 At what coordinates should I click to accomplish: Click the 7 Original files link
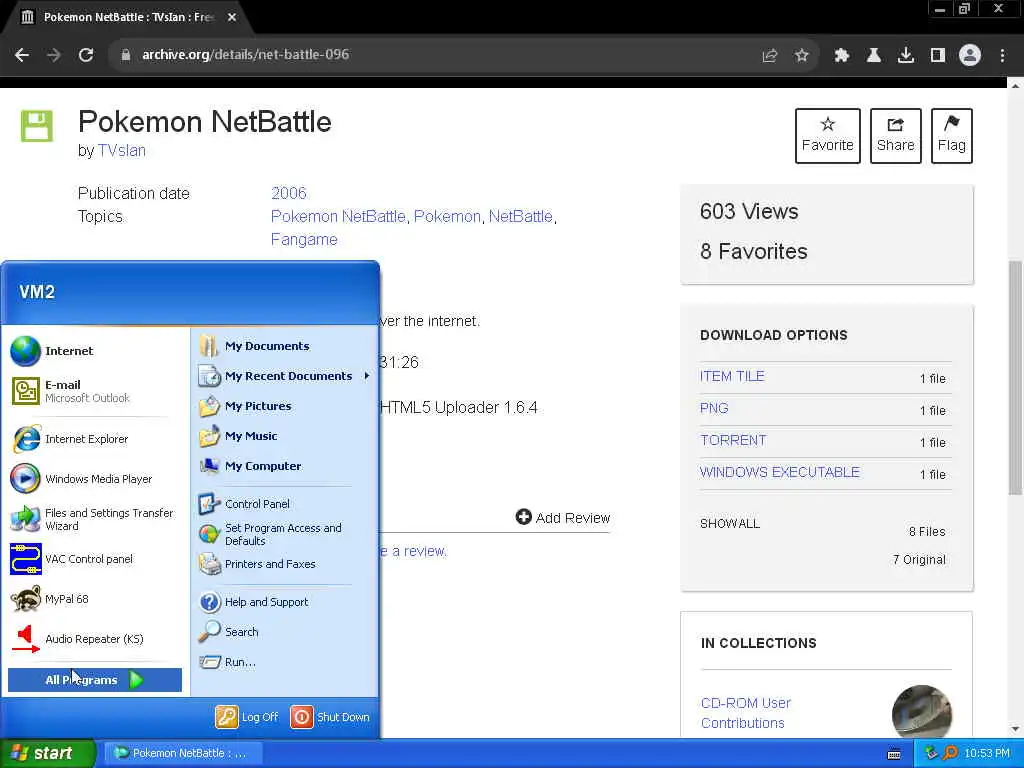tap(919, 560)
